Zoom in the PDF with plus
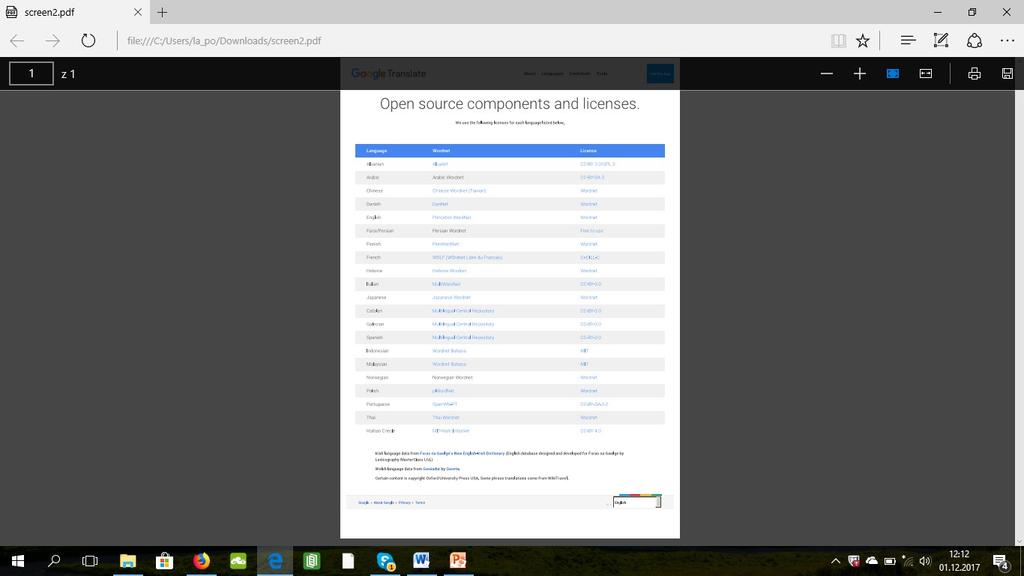1024x576 pixels. coord(859,74)
